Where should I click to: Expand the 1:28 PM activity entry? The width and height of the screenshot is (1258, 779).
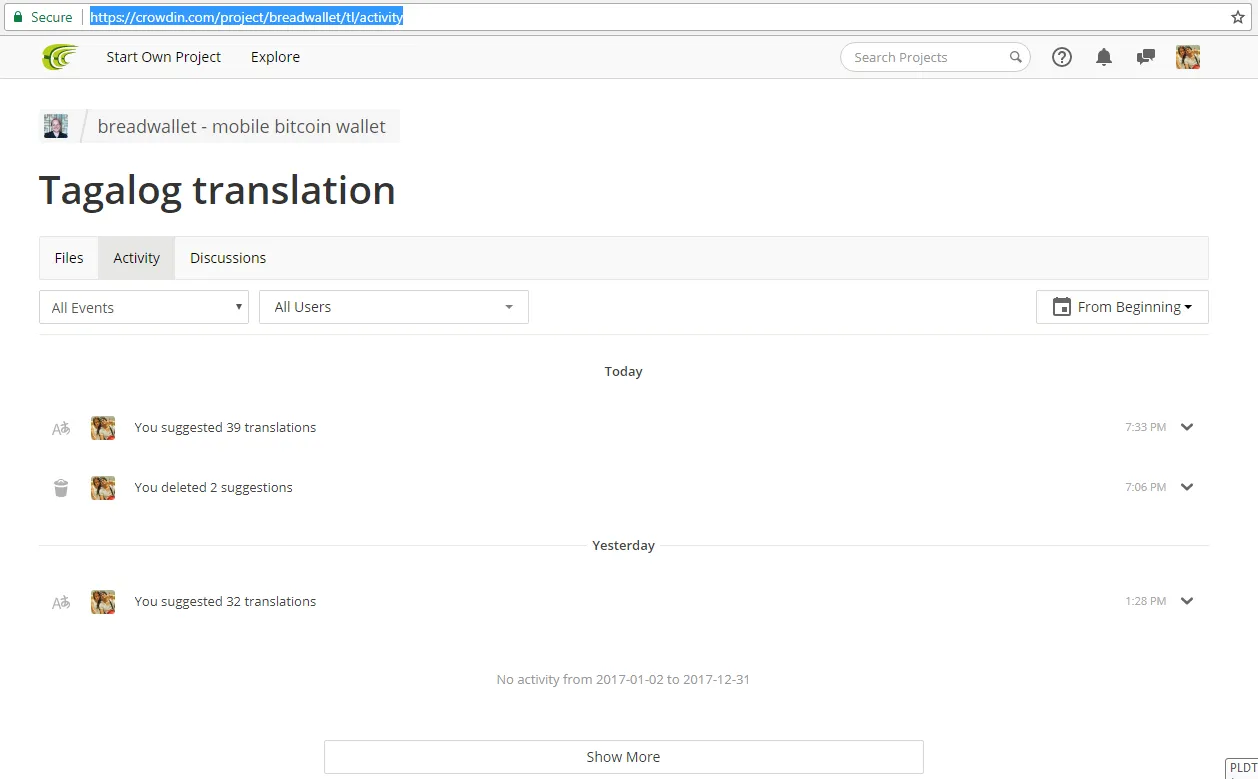point(1187,601)
